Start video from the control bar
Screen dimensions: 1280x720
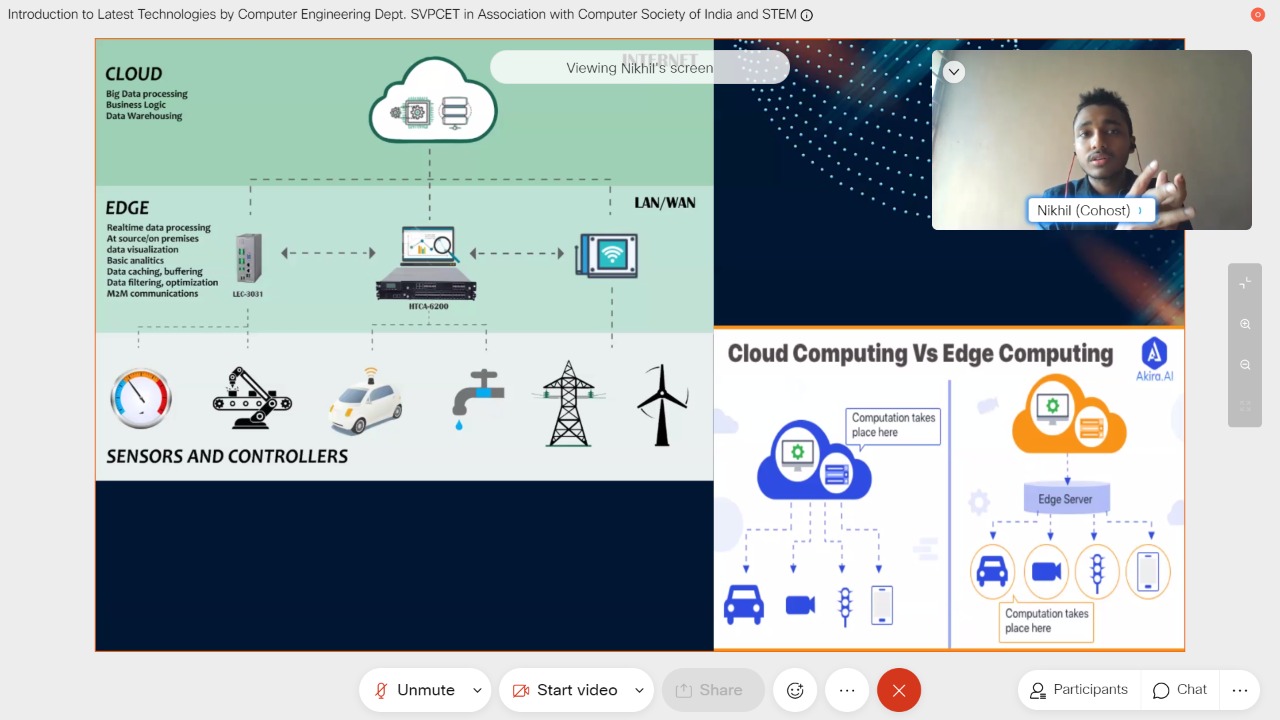tap(564, 690)
